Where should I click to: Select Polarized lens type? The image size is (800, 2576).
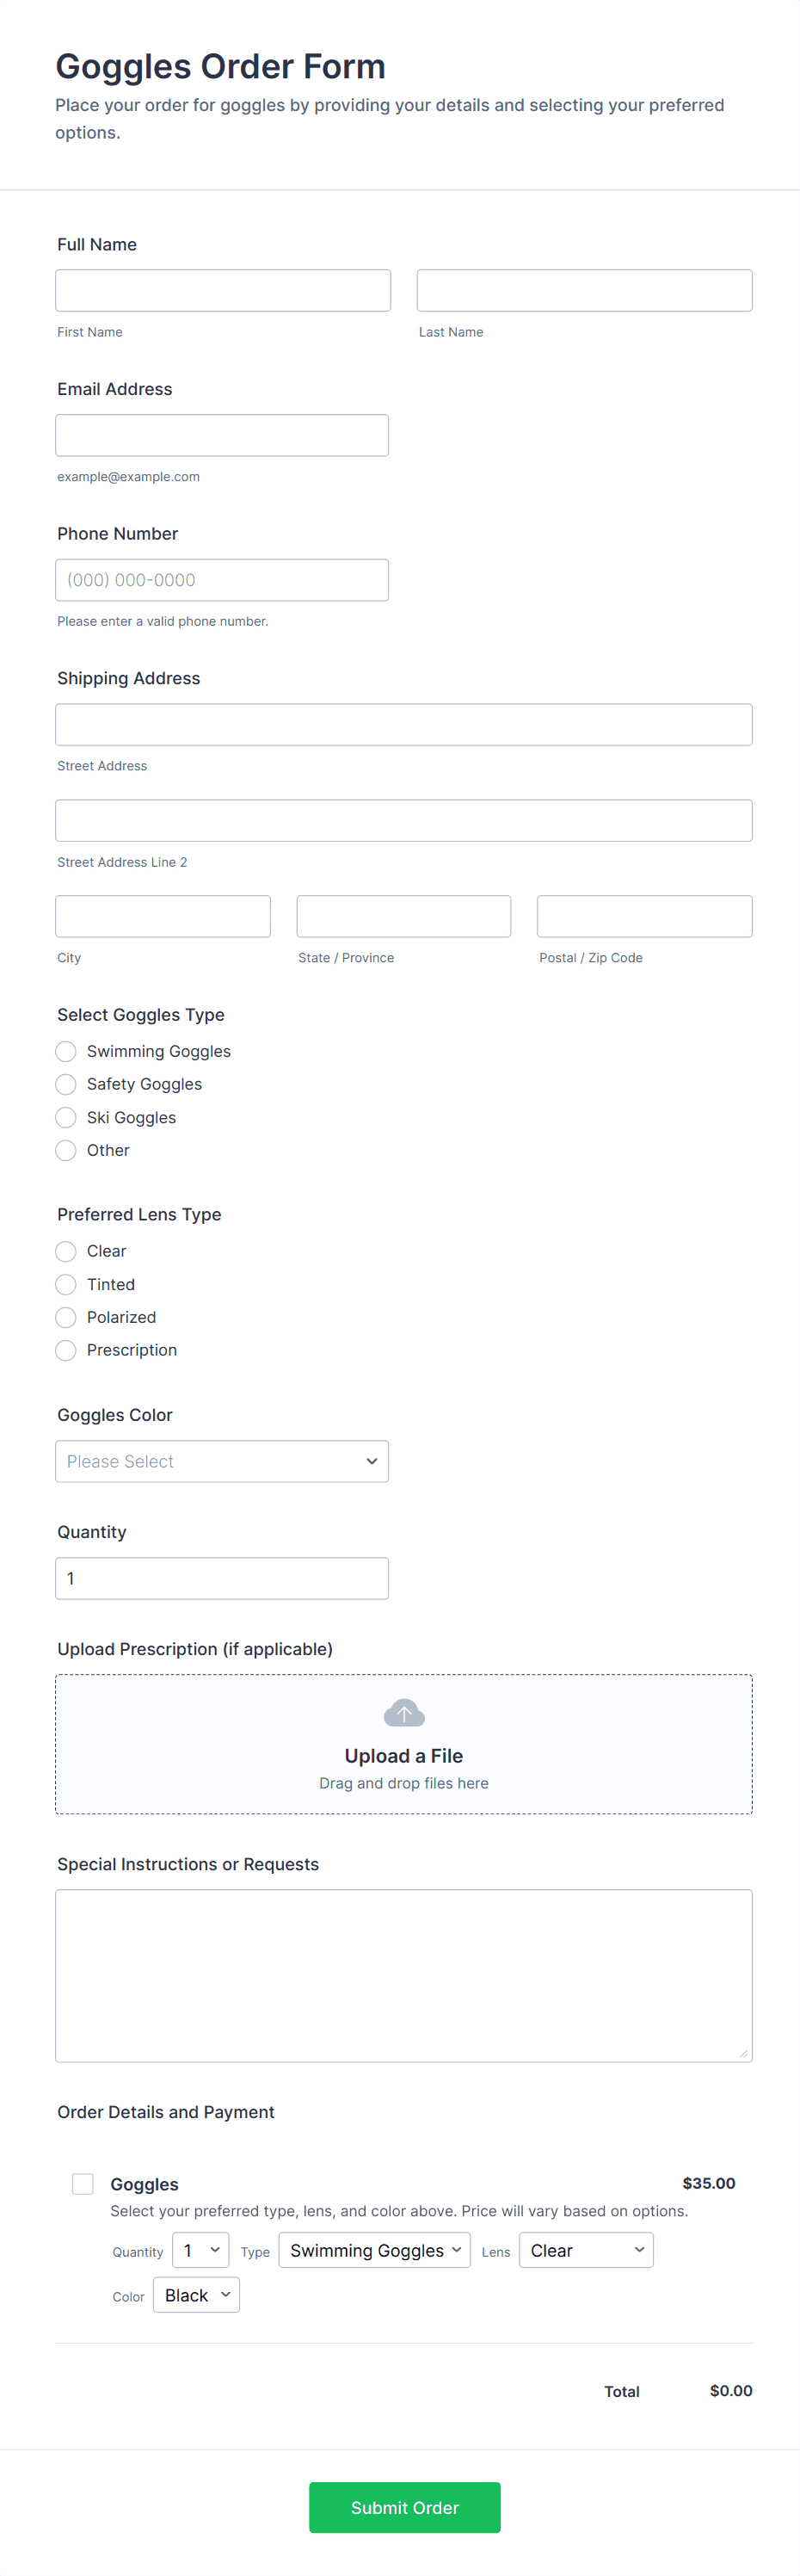[x=66, y=1317]
